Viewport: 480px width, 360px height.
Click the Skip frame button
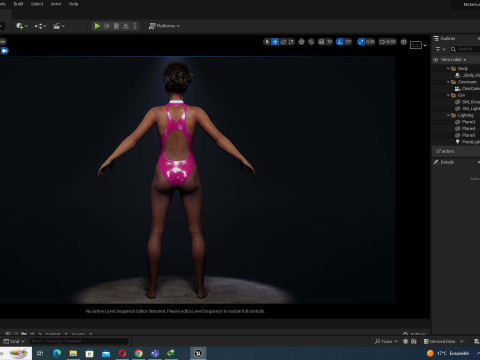pyautogui.click(x=107, y=26)
